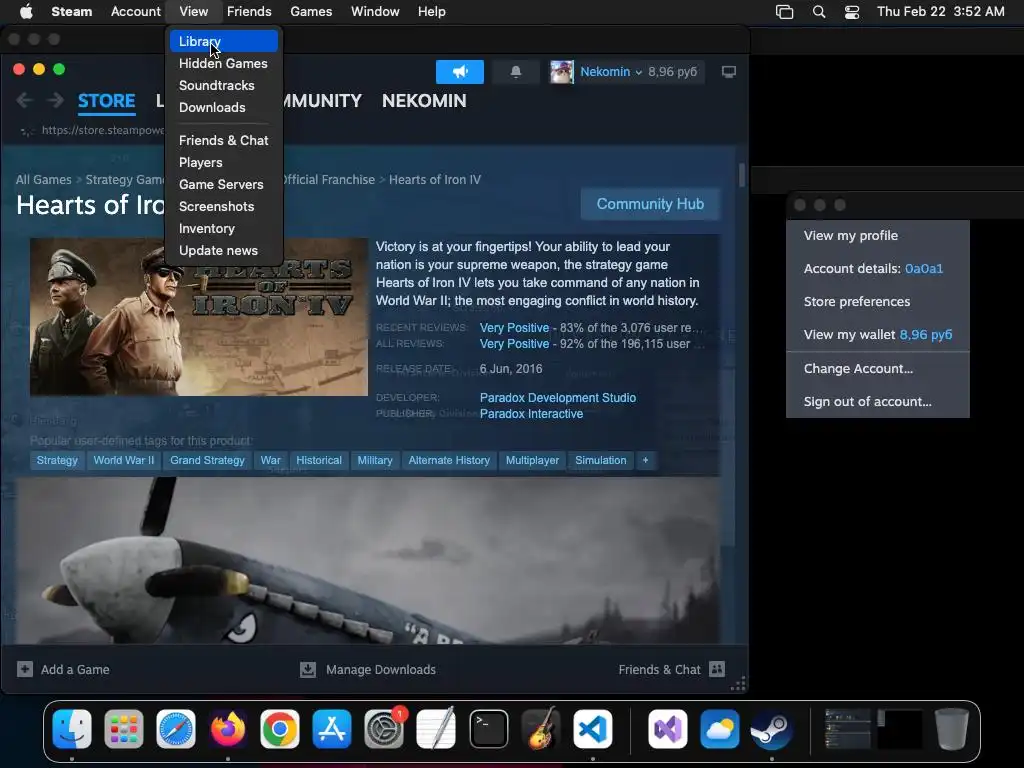Open the Friends menu in the menu bar

pos(249,12)
